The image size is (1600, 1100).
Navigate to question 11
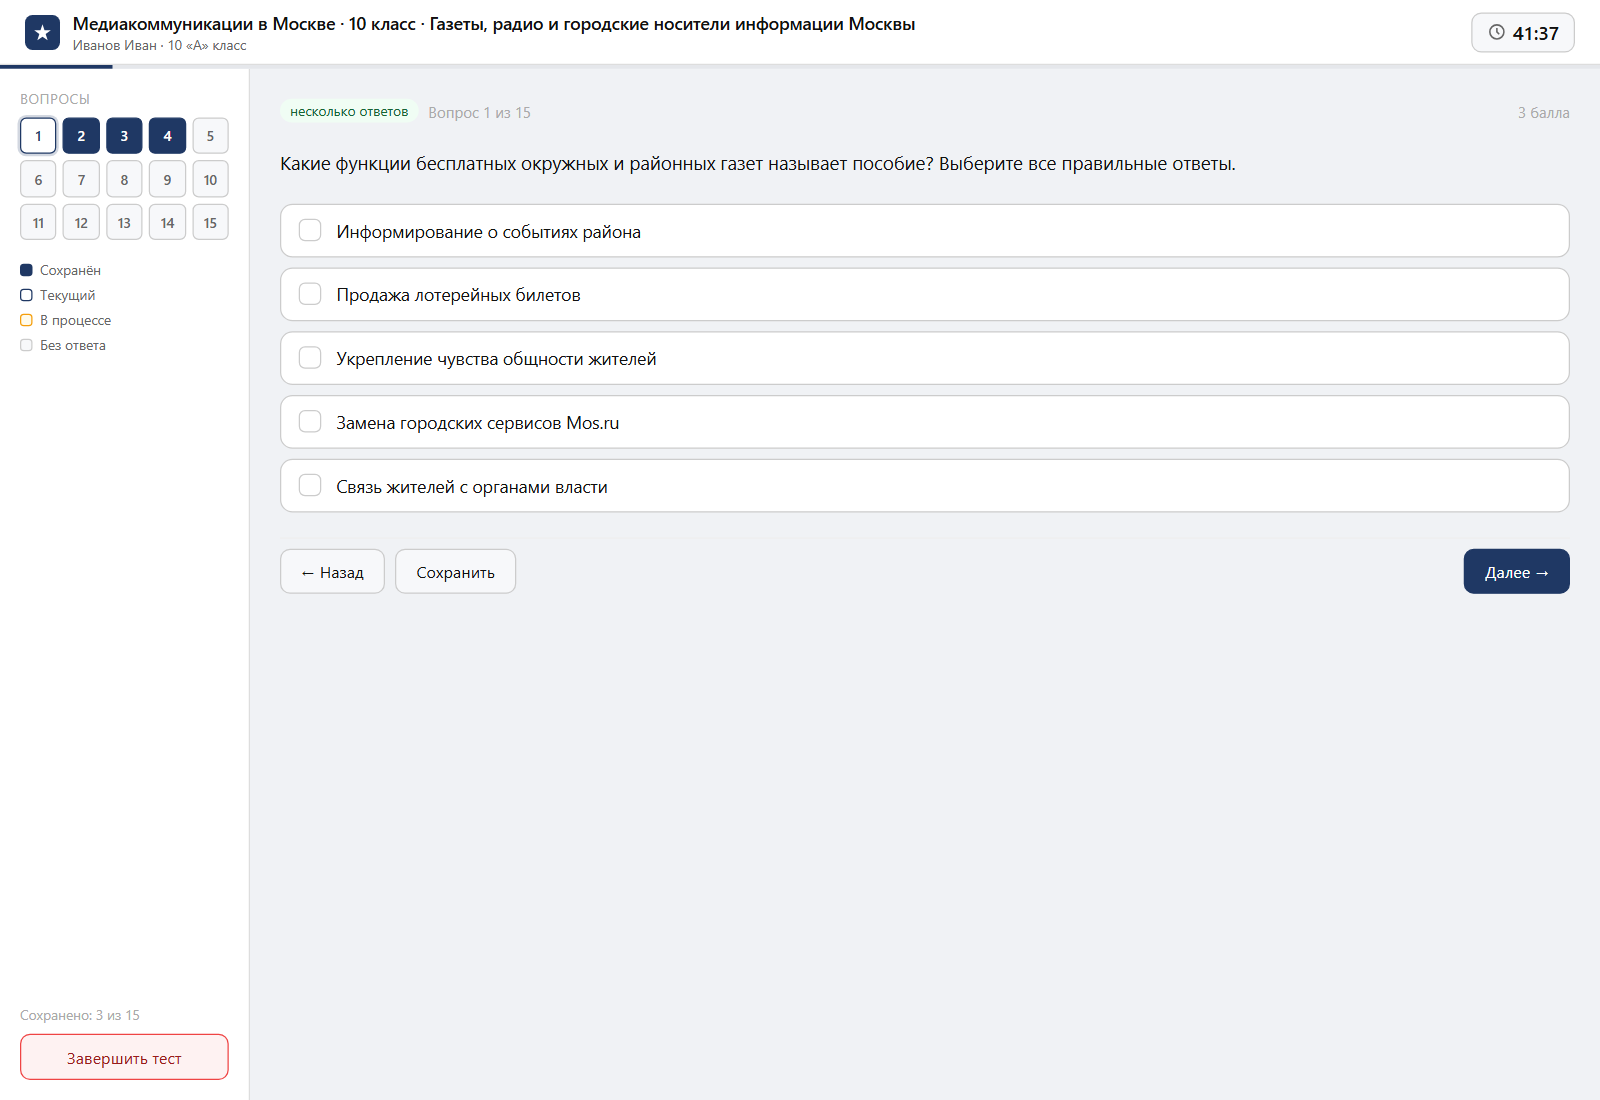(38, 223)
